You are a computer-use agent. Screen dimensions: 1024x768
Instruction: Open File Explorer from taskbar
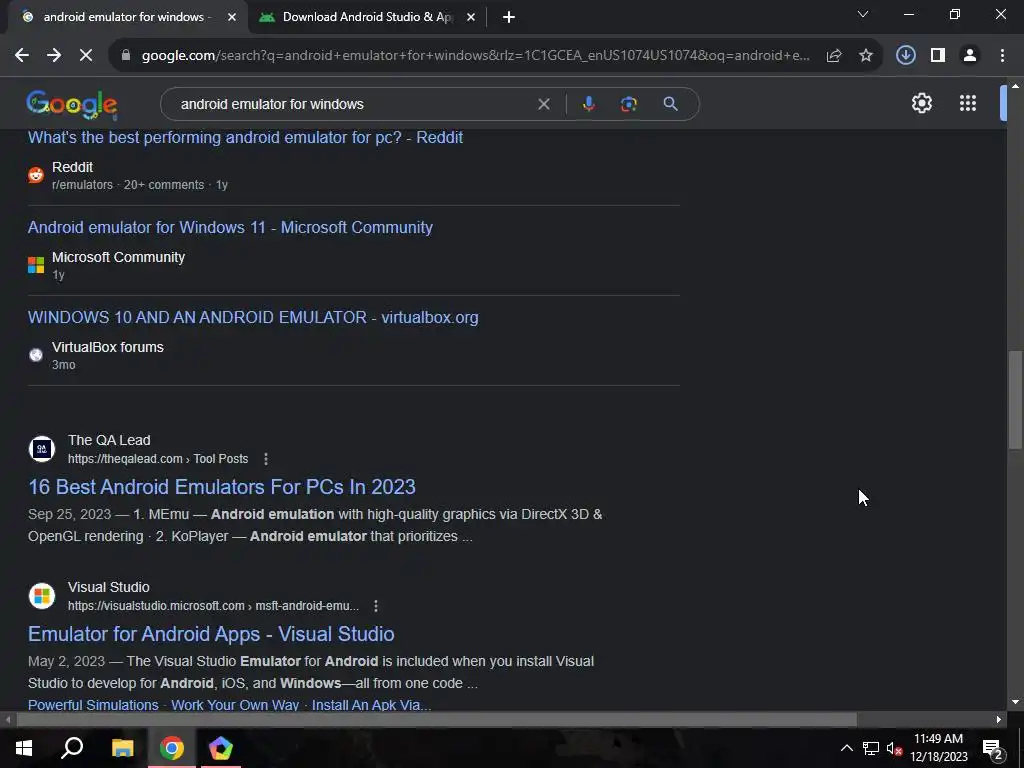pyautogui.click(x=122, y=748)
